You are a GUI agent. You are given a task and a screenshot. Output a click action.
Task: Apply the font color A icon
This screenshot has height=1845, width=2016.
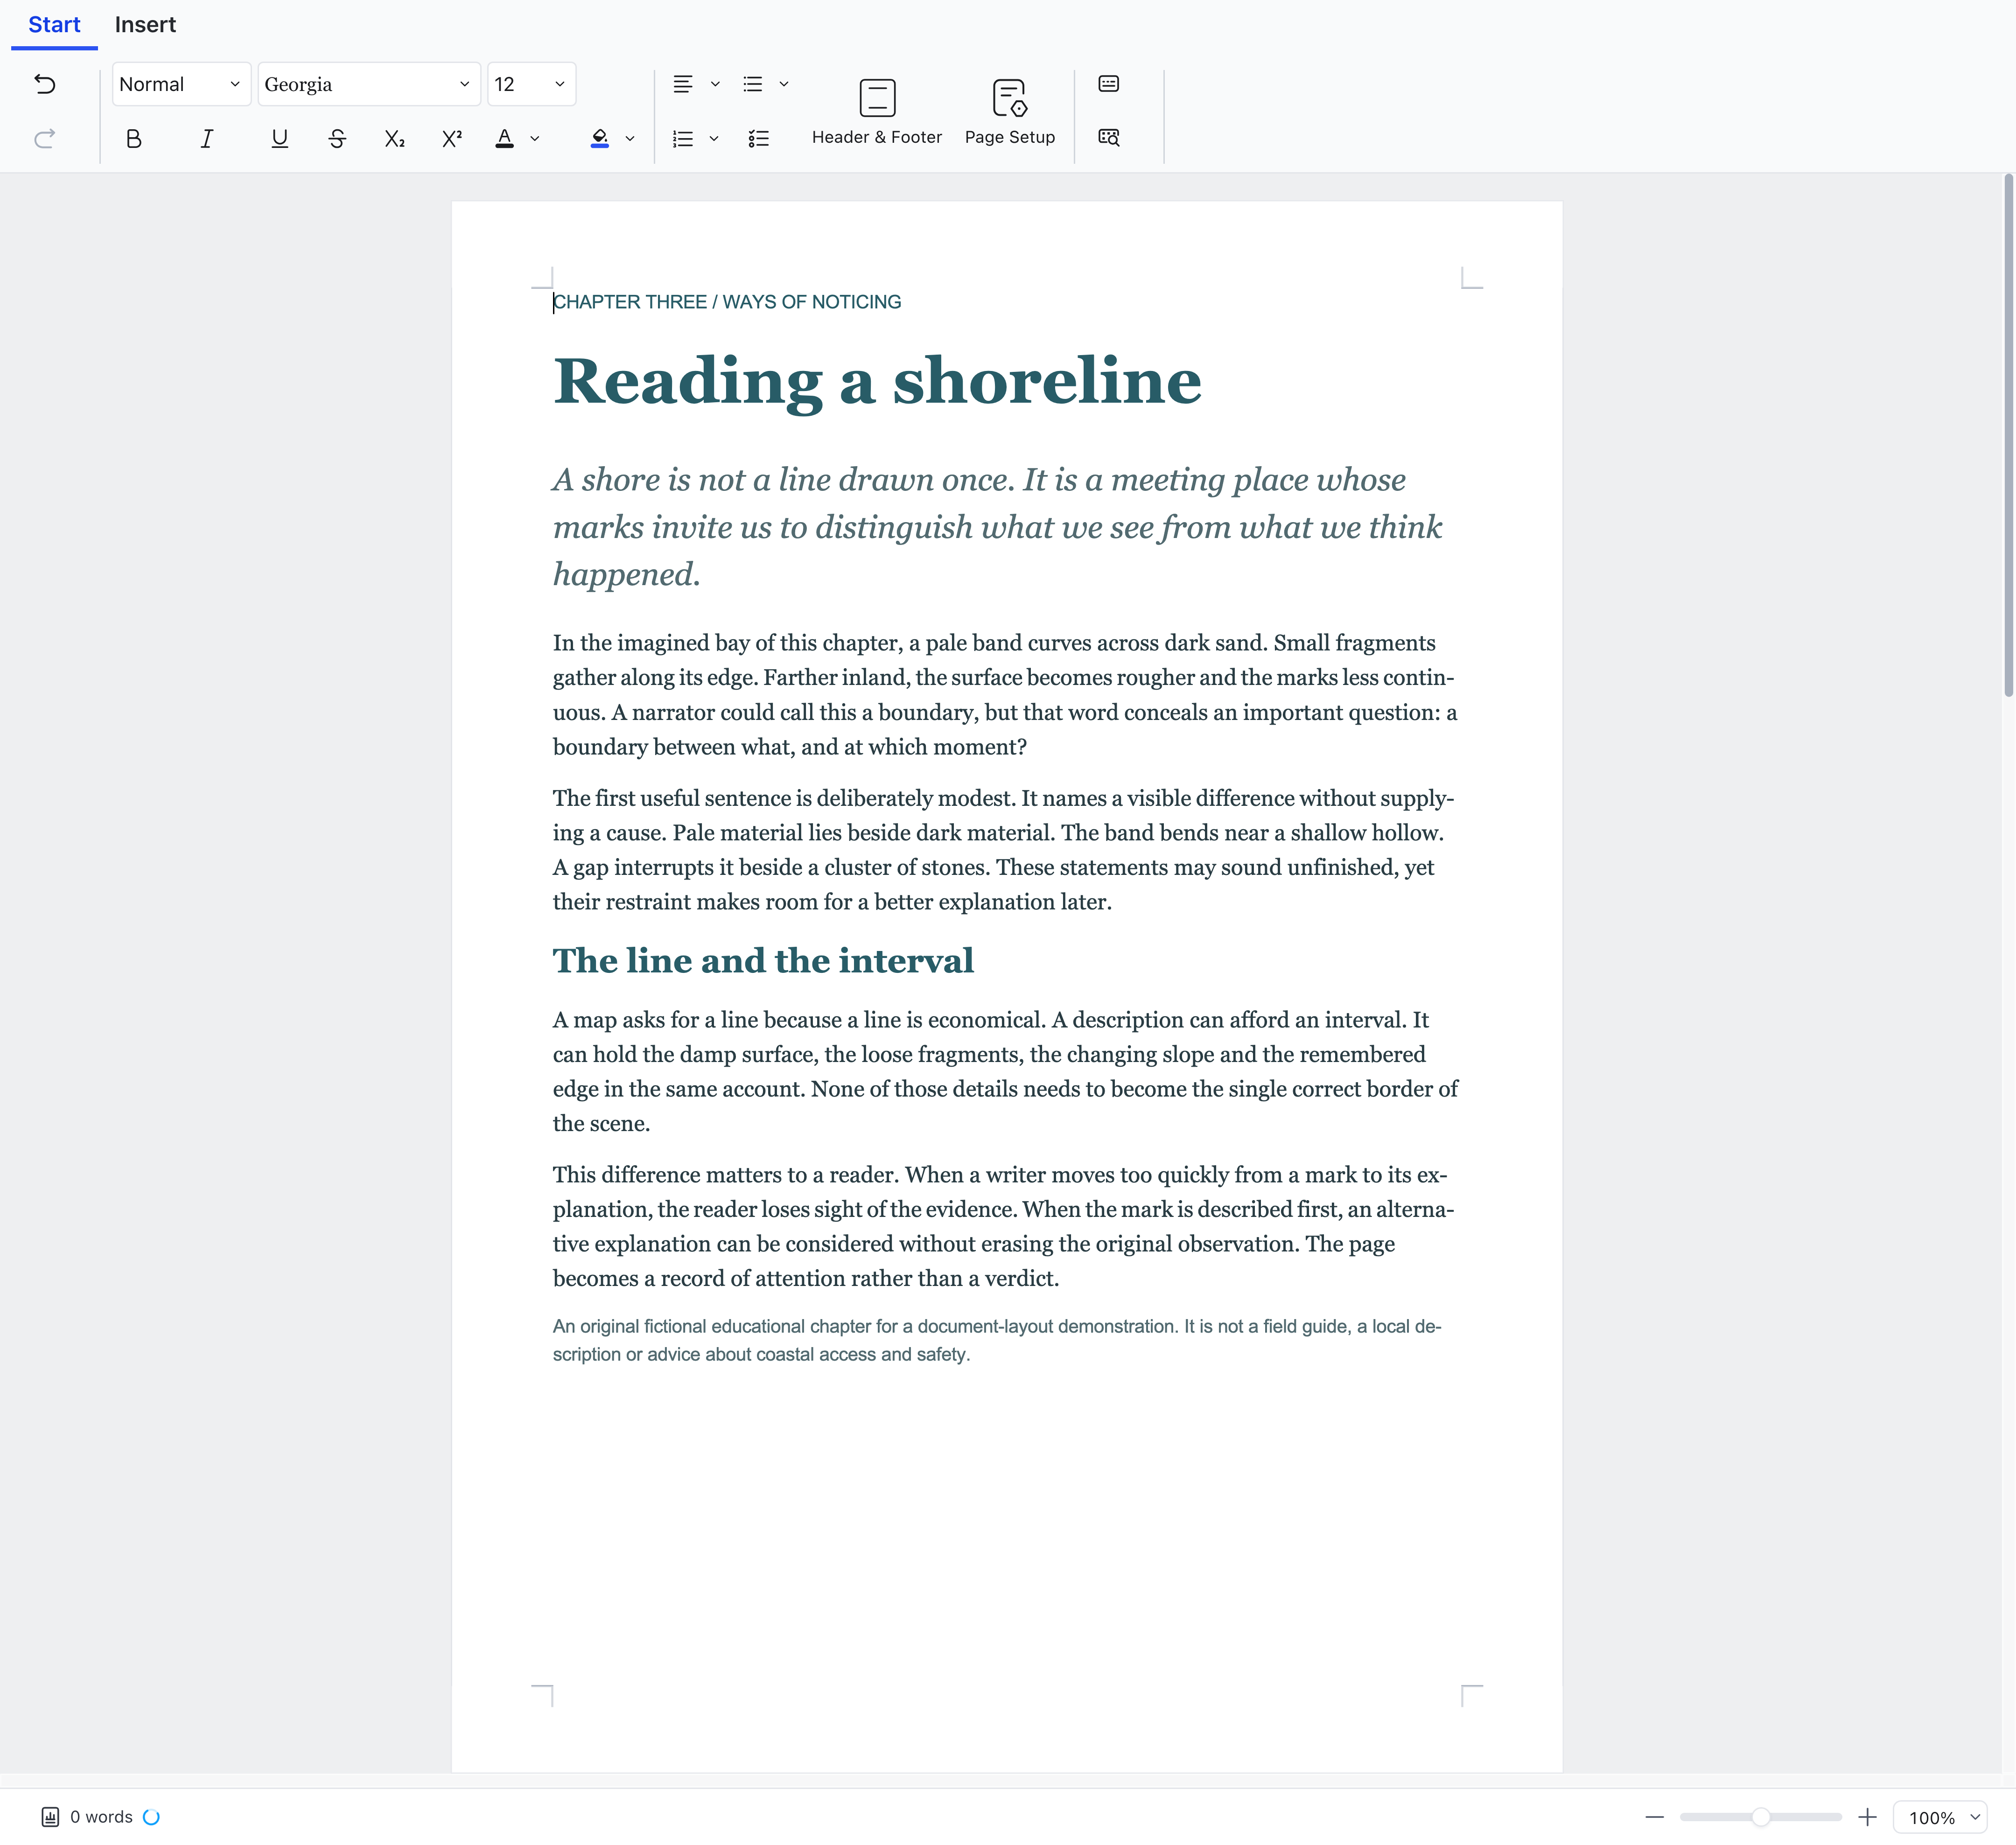point(505,139)
